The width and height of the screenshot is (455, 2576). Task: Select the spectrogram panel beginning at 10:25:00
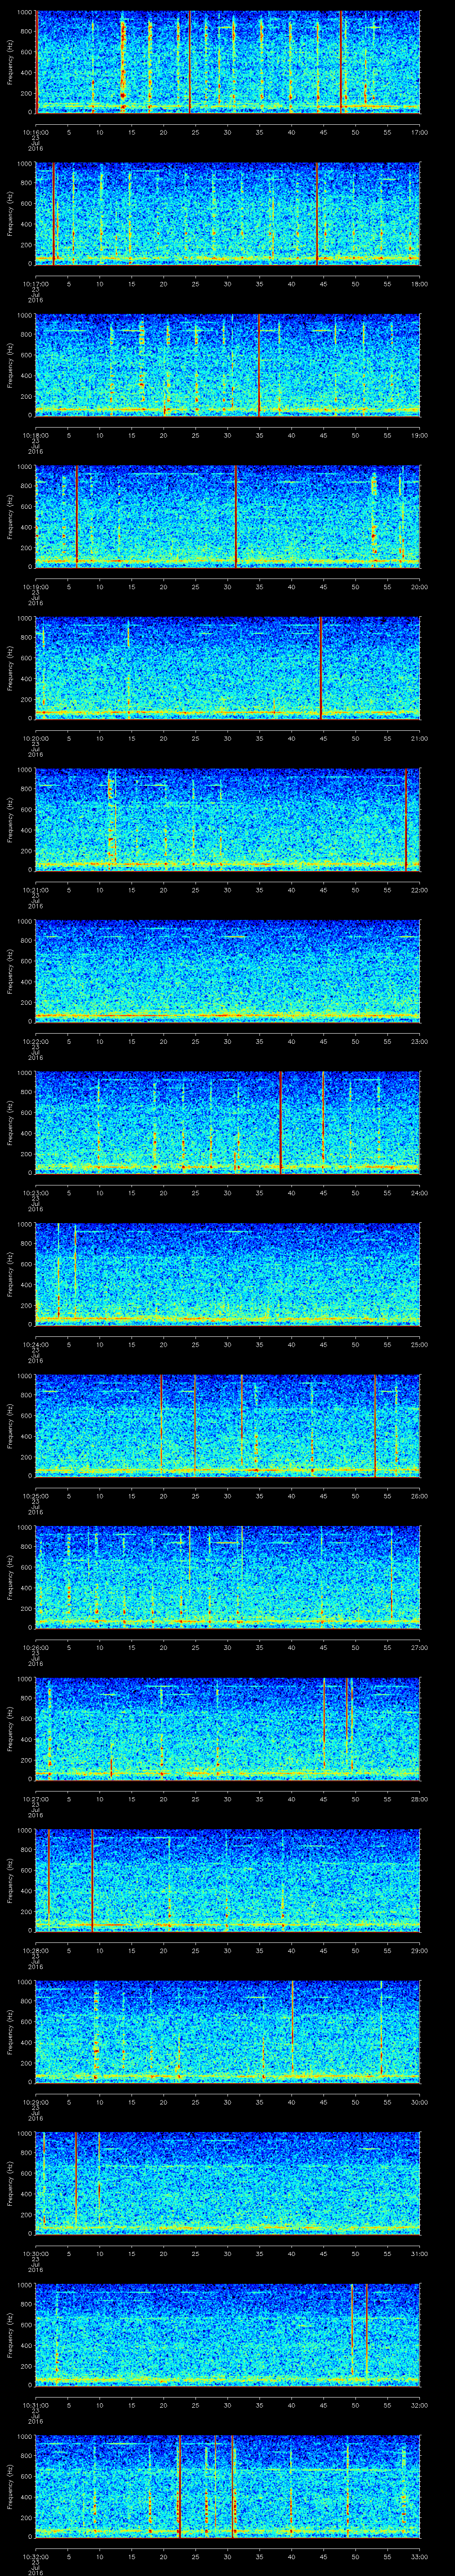tap(227, 1426)
